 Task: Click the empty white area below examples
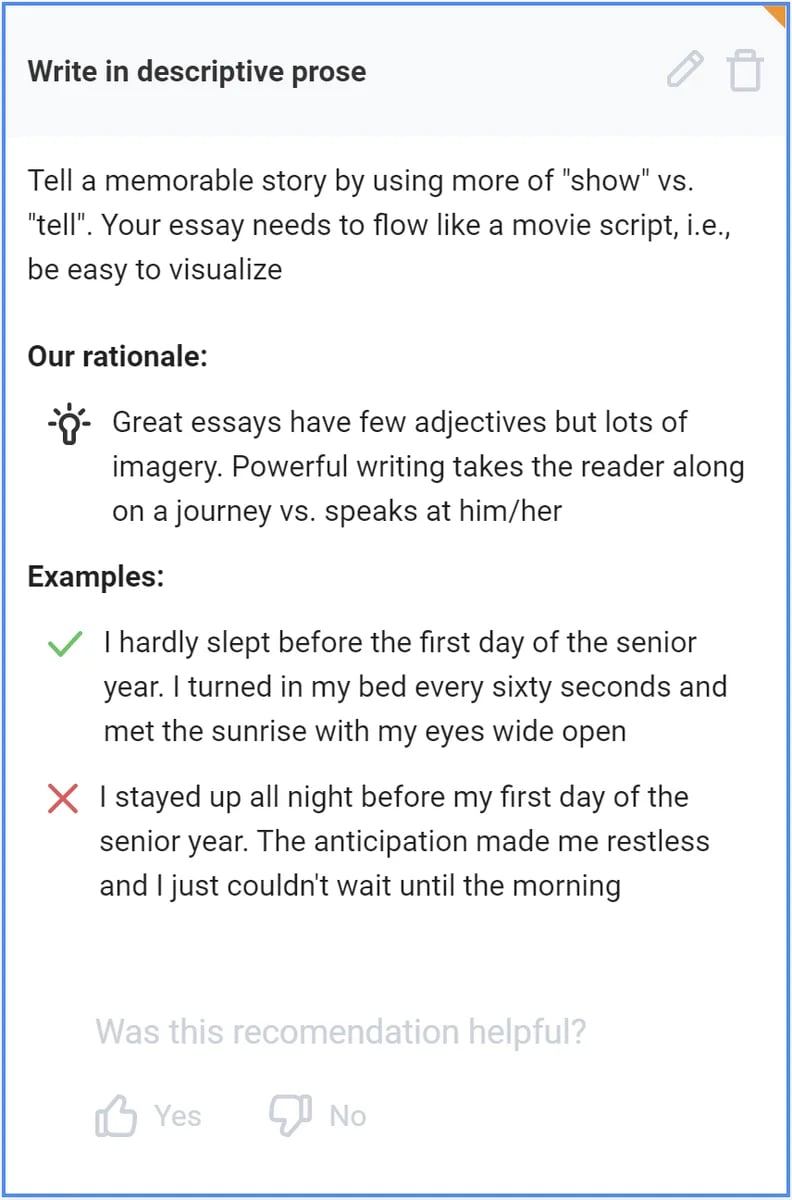pyautogui.click(x=396, y=955)
